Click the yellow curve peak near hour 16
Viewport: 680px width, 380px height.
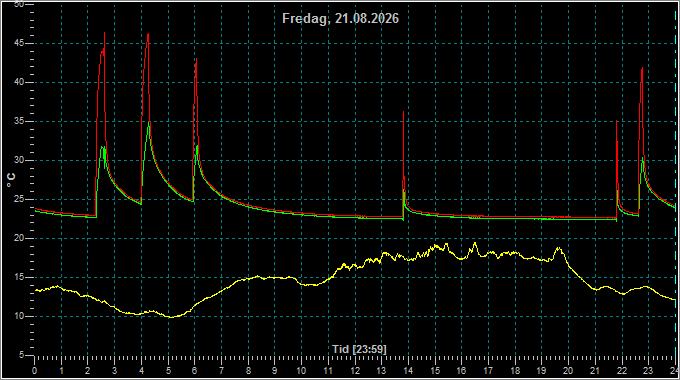[475, 243]
